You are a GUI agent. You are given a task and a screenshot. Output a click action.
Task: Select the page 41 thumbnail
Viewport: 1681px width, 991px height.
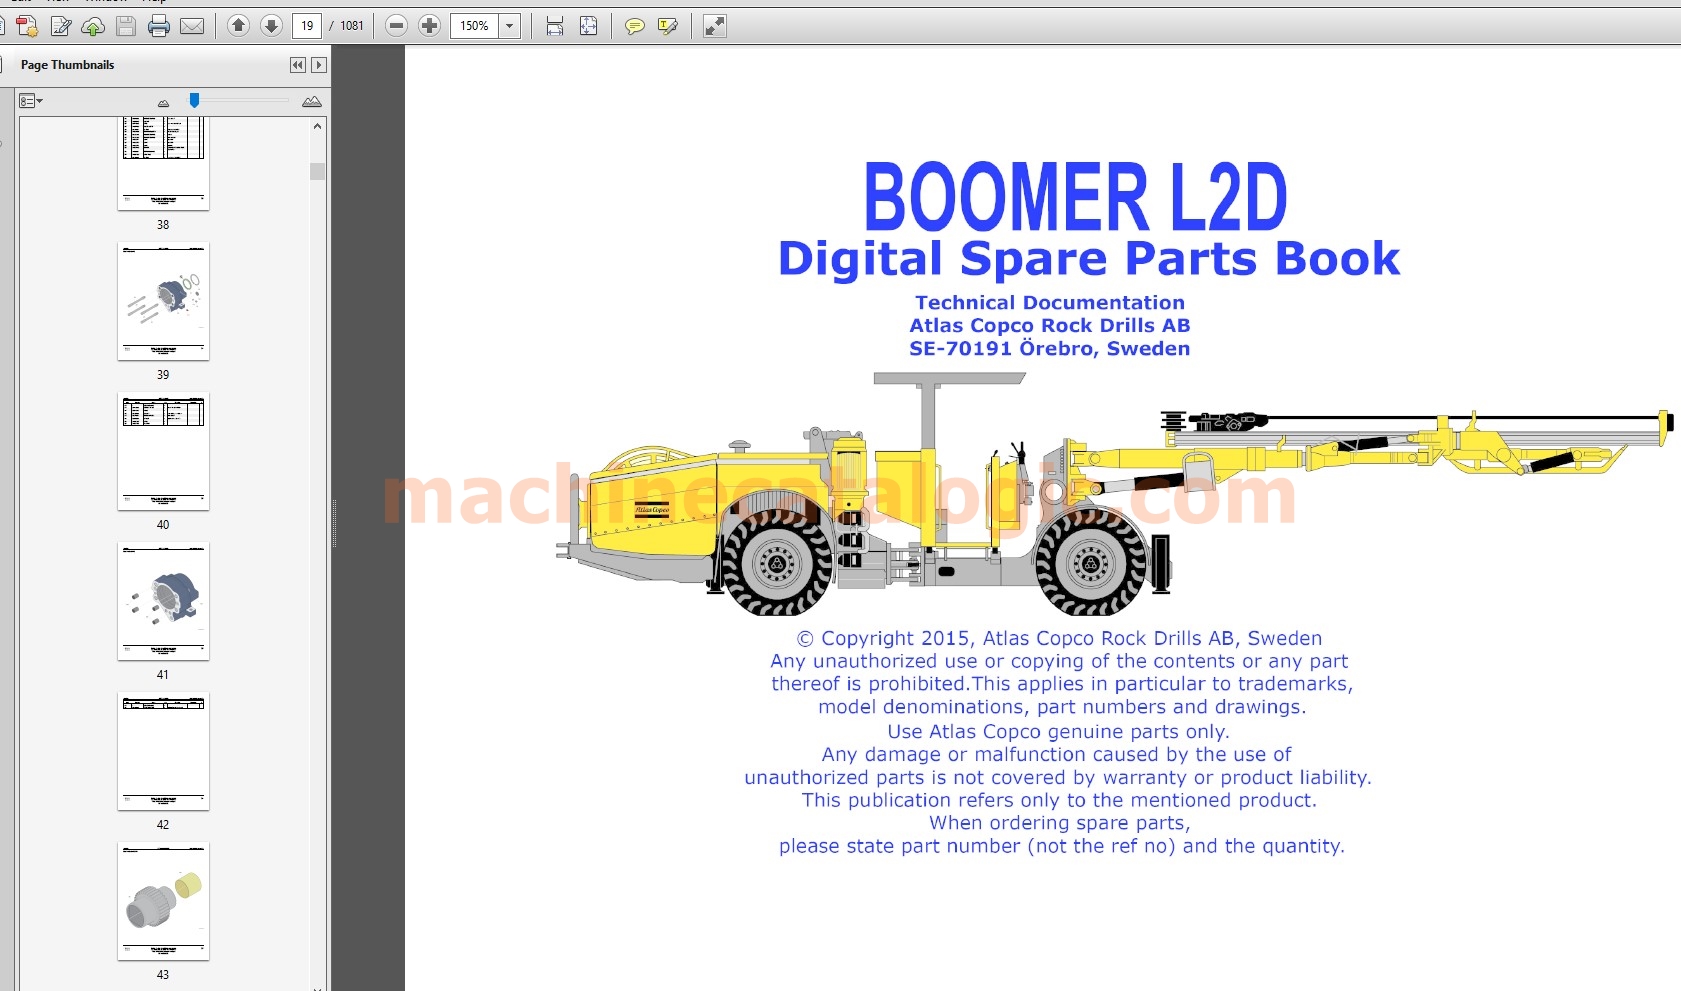(163, 601)
